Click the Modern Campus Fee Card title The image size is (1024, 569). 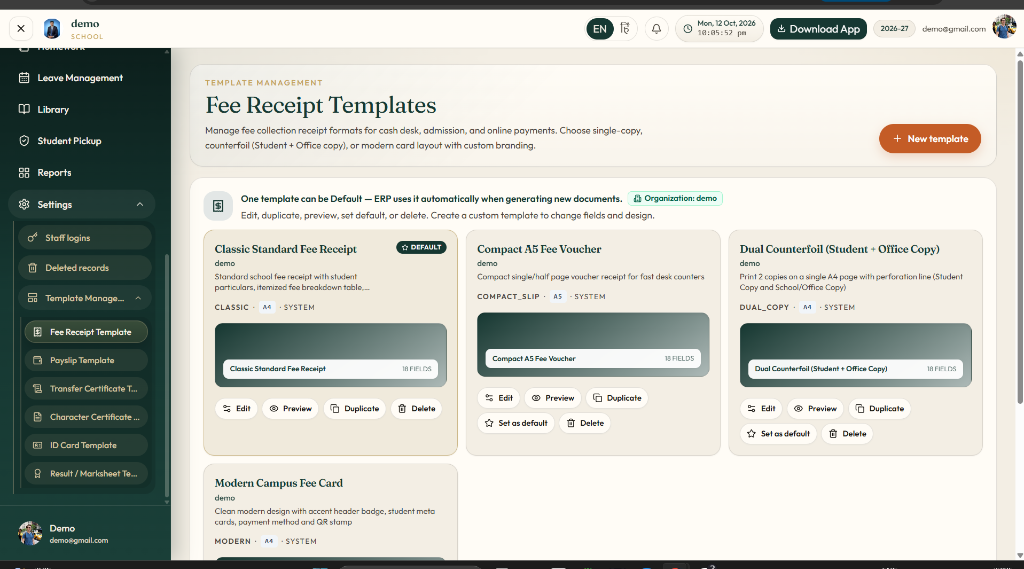279,483
